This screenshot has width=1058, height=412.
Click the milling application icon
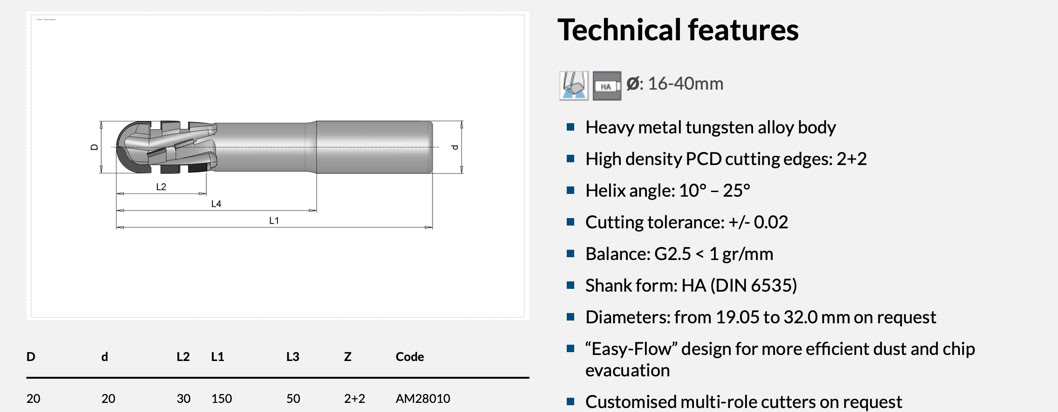[573, 85]
